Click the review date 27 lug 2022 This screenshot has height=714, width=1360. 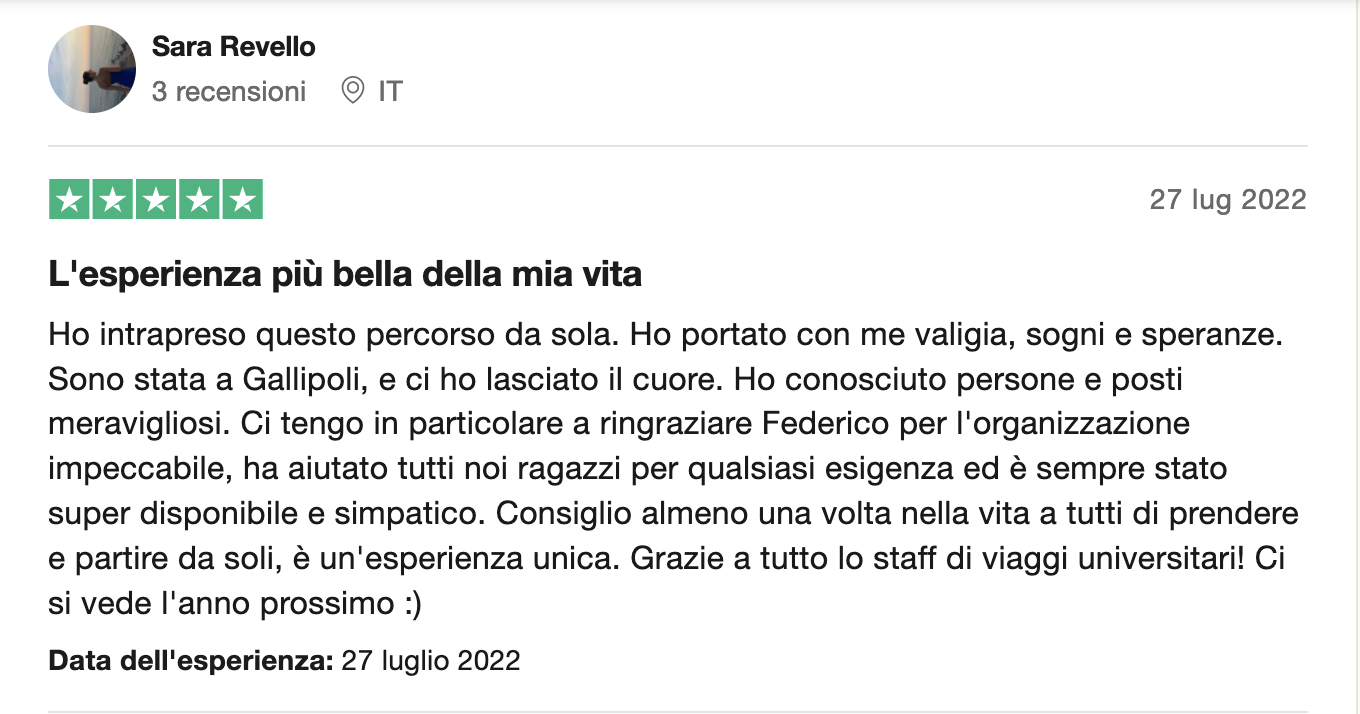(1228, 200)
